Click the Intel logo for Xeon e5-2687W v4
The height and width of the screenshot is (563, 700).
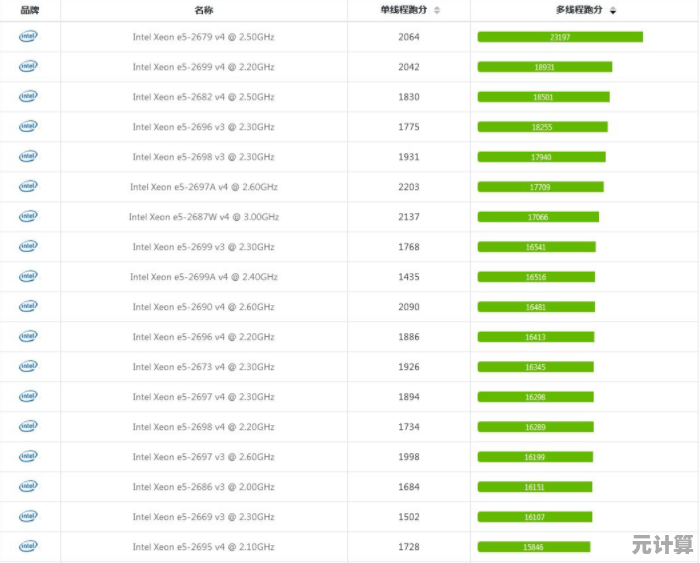pos(28,217)
